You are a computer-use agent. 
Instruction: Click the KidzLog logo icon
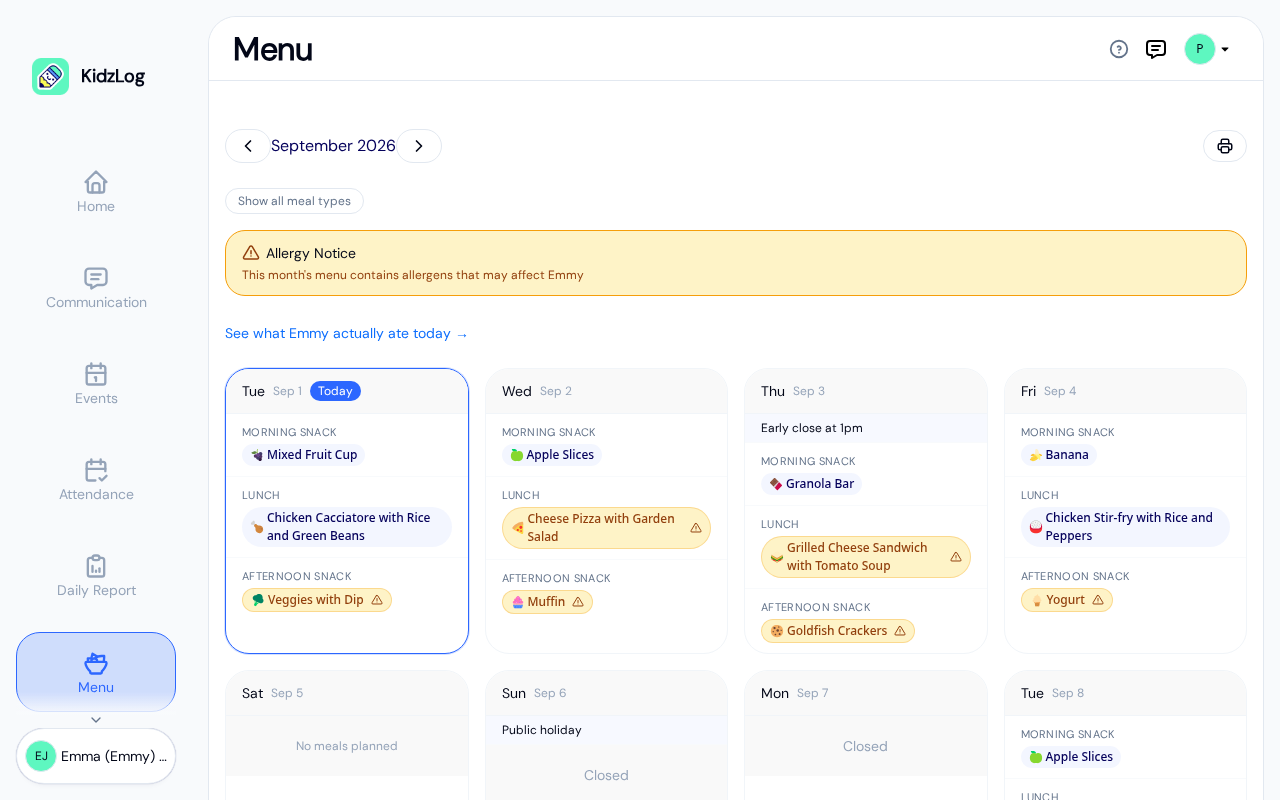[x=50, y=76]
